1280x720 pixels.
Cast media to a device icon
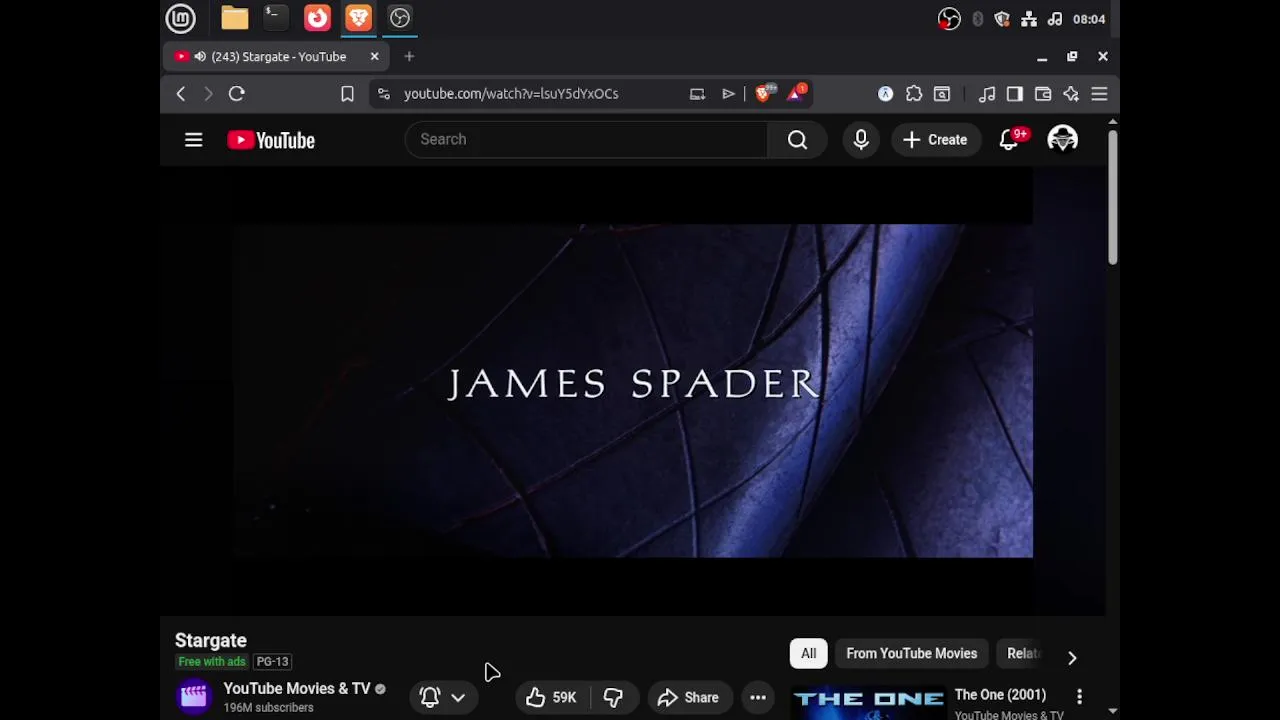point(697,94)
